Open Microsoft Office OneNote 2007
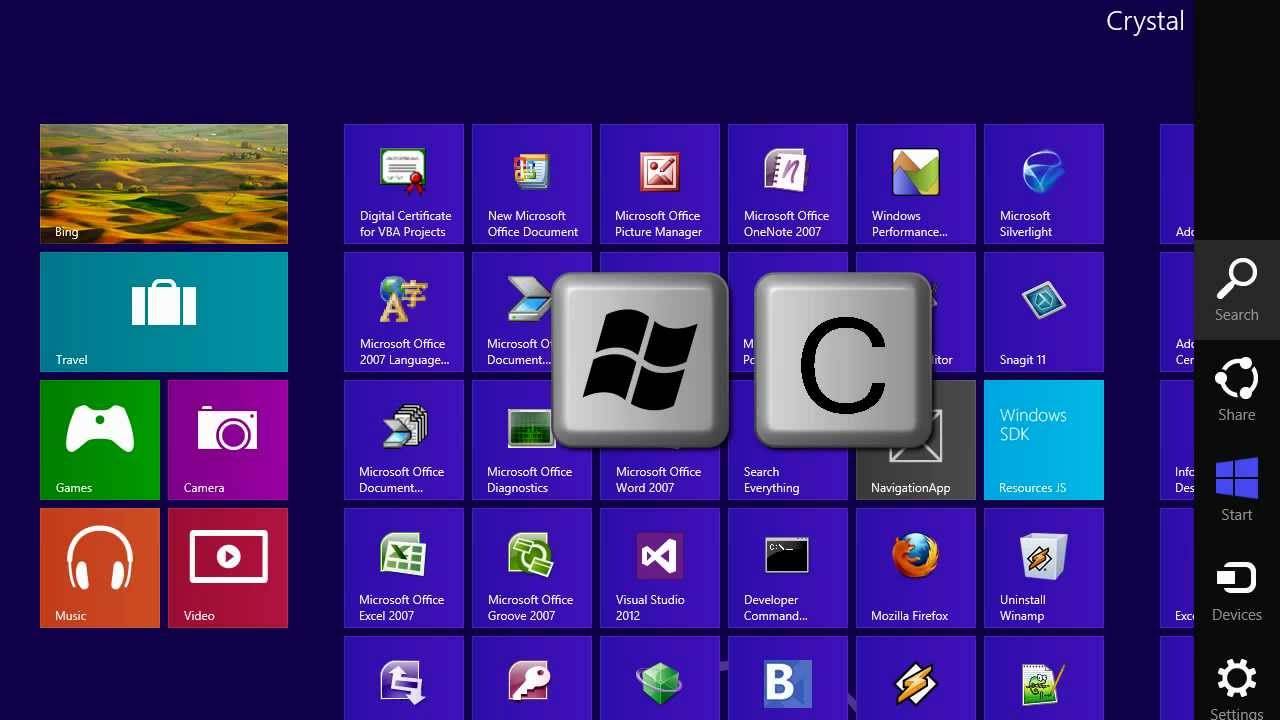Viewport: 1280px width, 720px height. tap(787, 184)
